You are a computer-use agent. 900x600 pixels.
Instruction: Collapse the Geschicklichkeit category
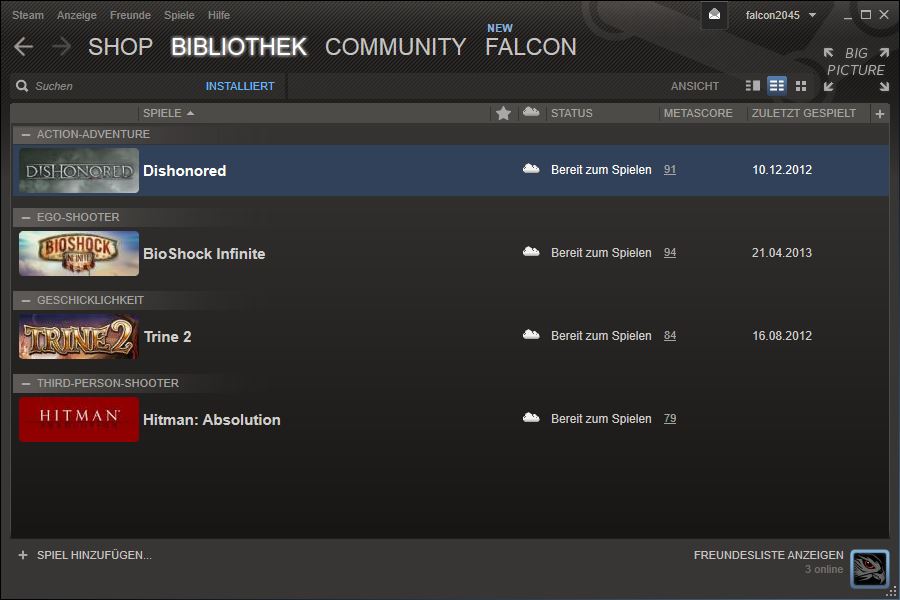(x=26, y=300)
